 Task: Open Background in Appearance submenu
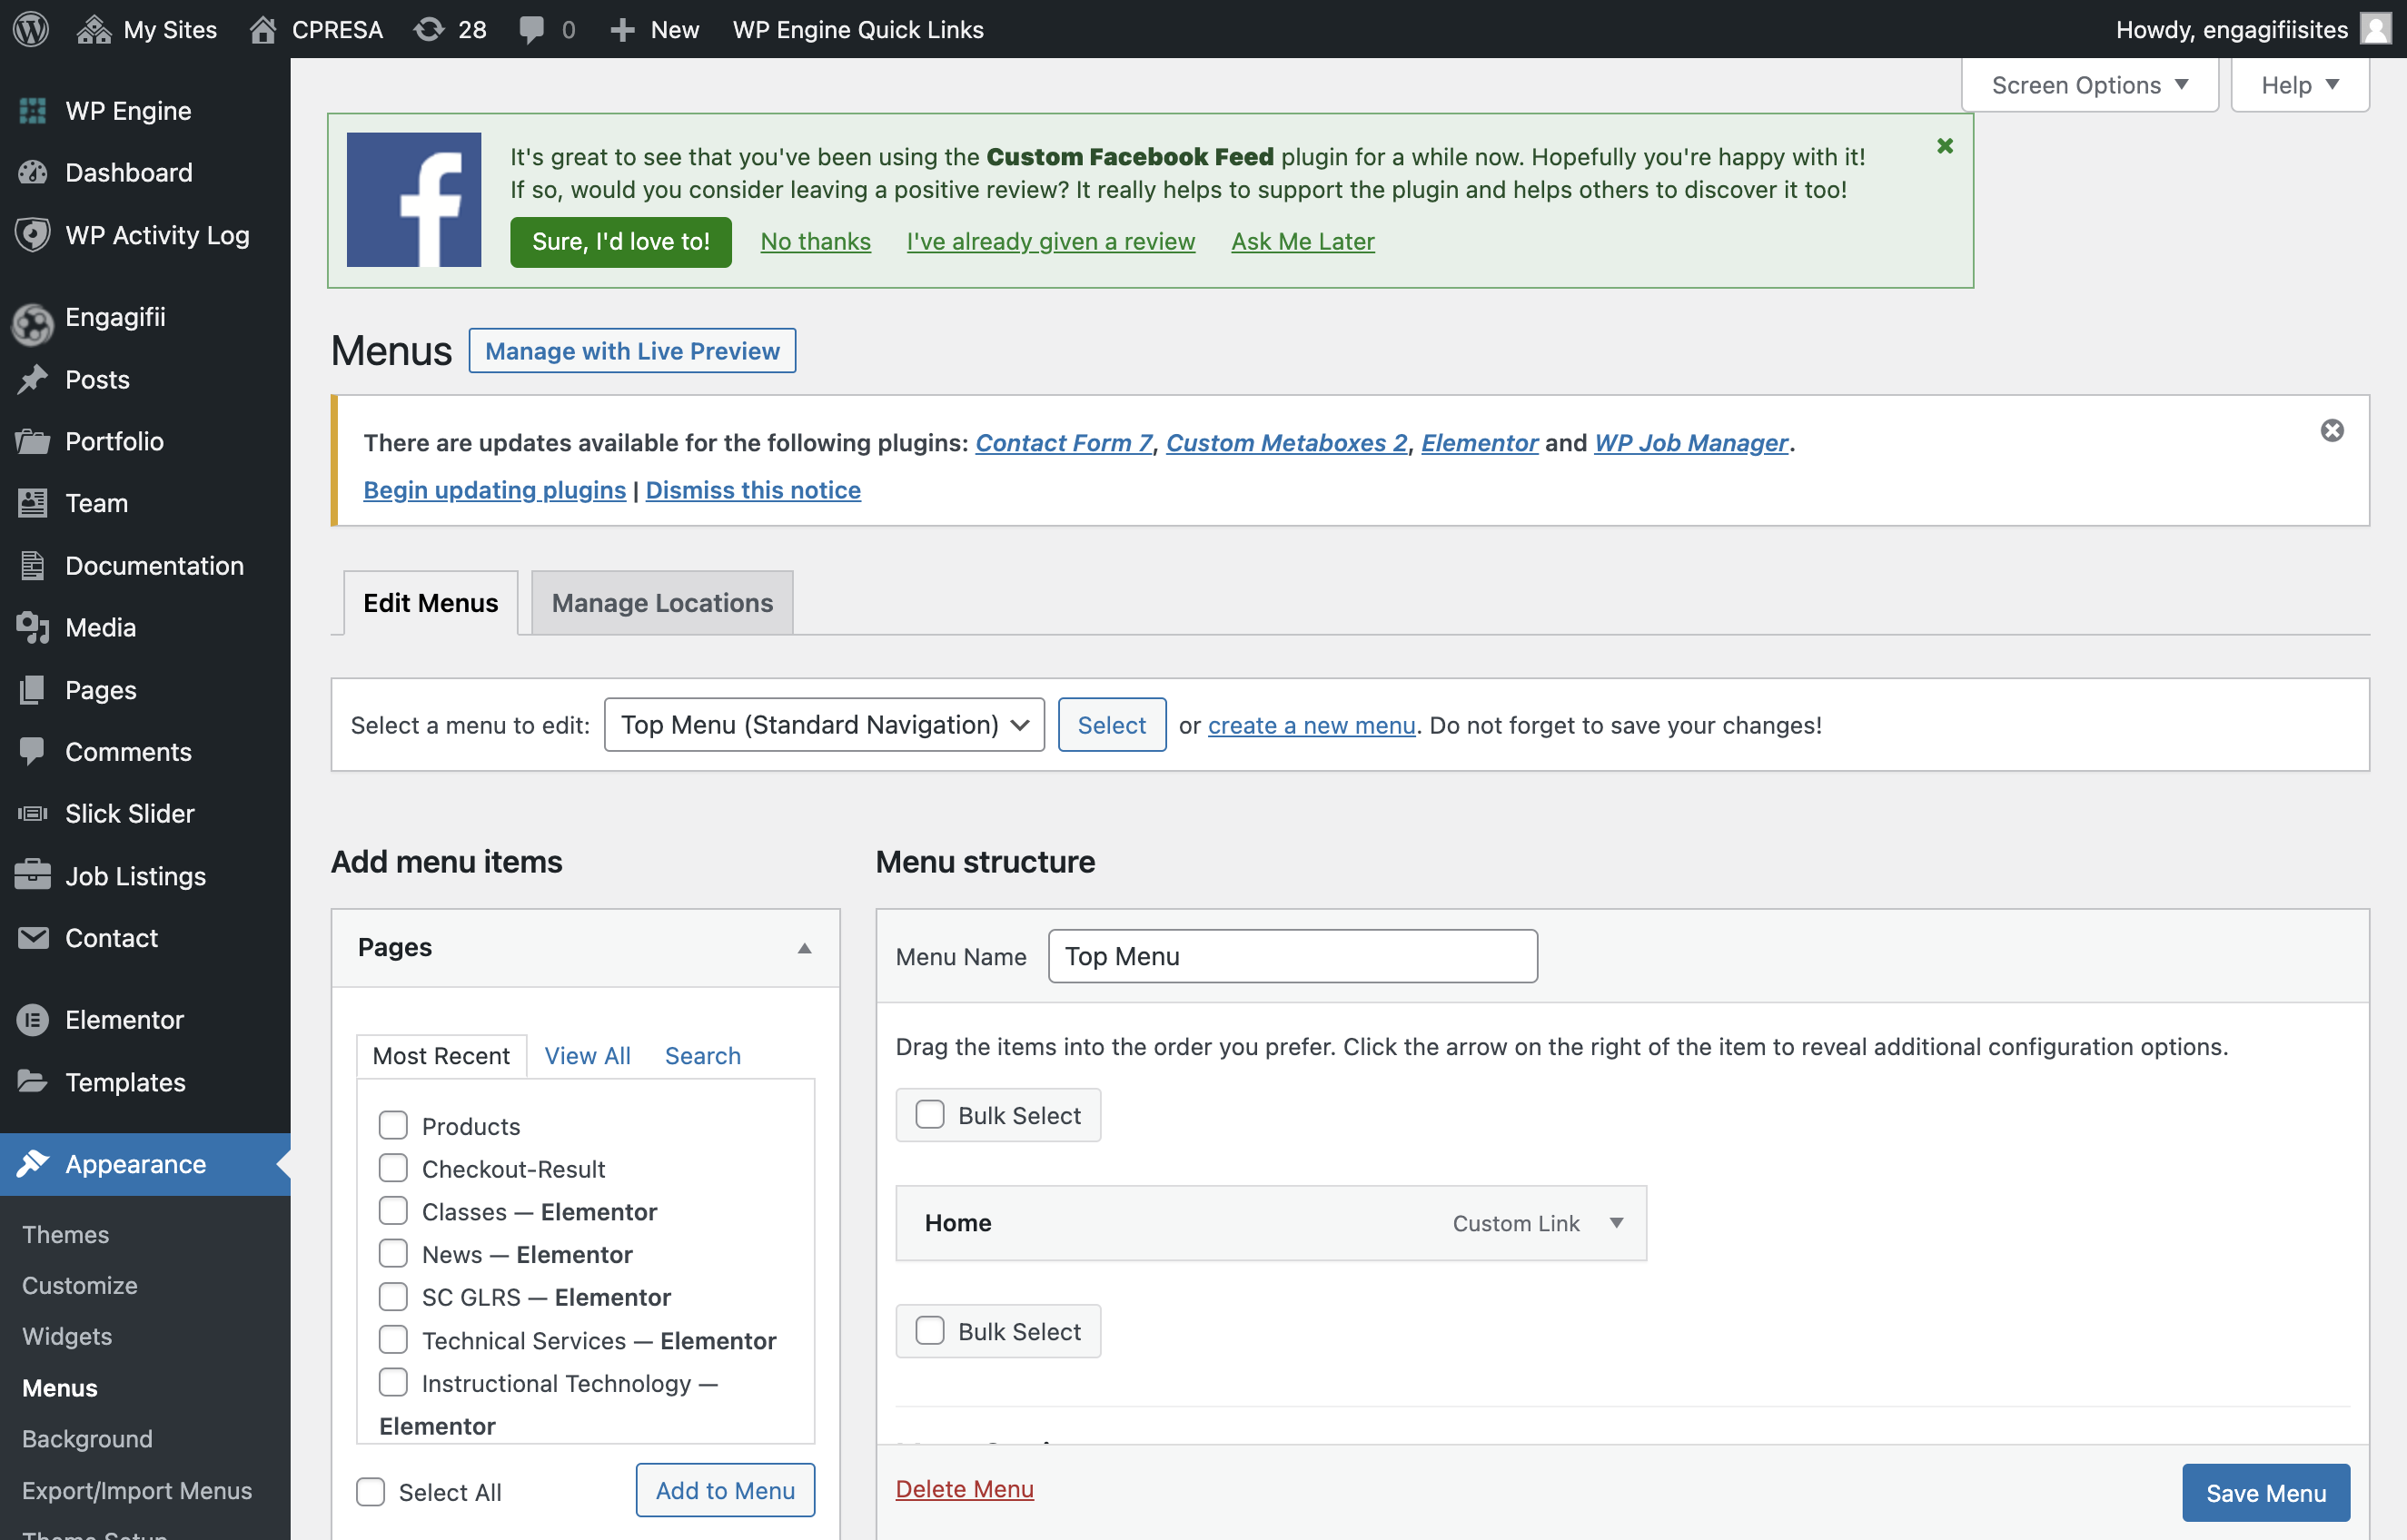(87, 1438)
